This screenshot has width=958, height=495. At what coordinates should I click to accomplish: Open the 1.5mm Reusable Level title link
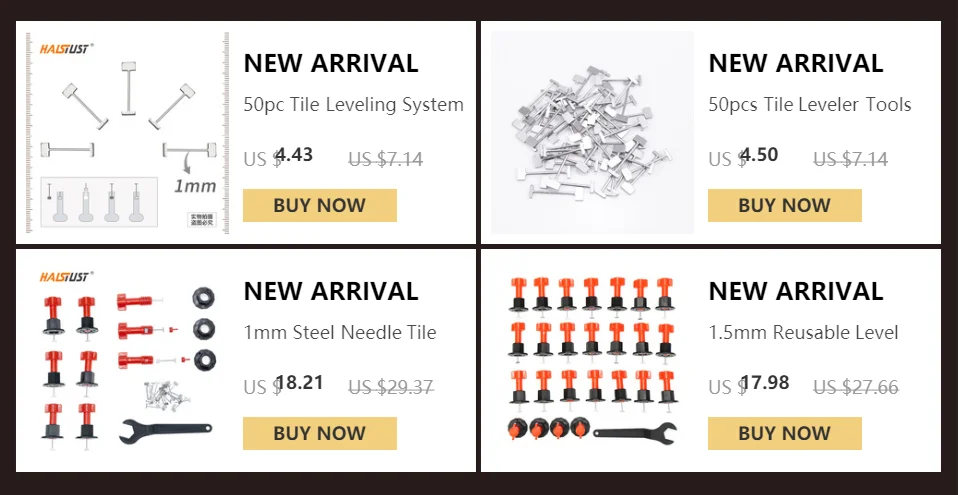click(803, 332)
